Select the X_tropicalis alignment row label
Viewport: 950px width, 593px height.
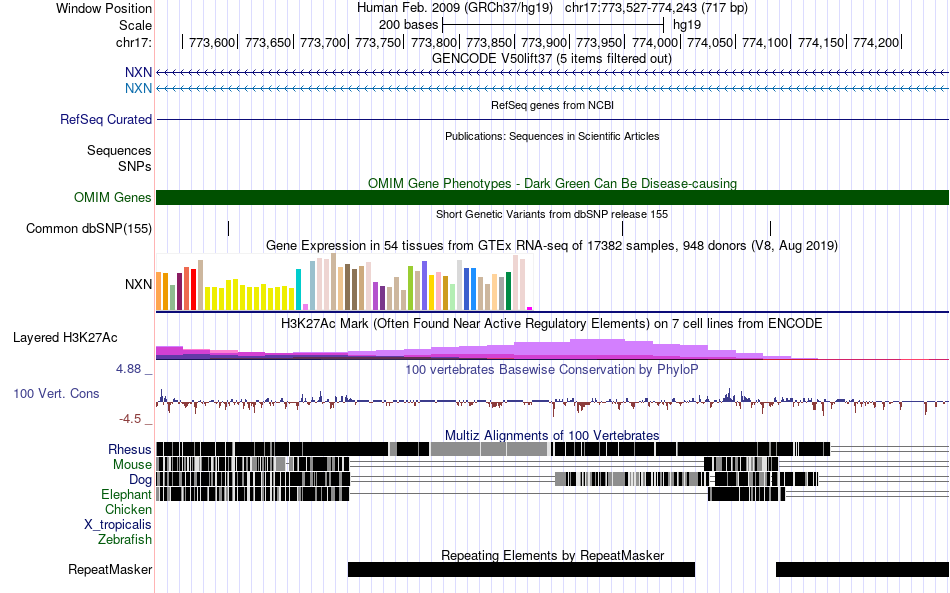(x=118, y=525)
